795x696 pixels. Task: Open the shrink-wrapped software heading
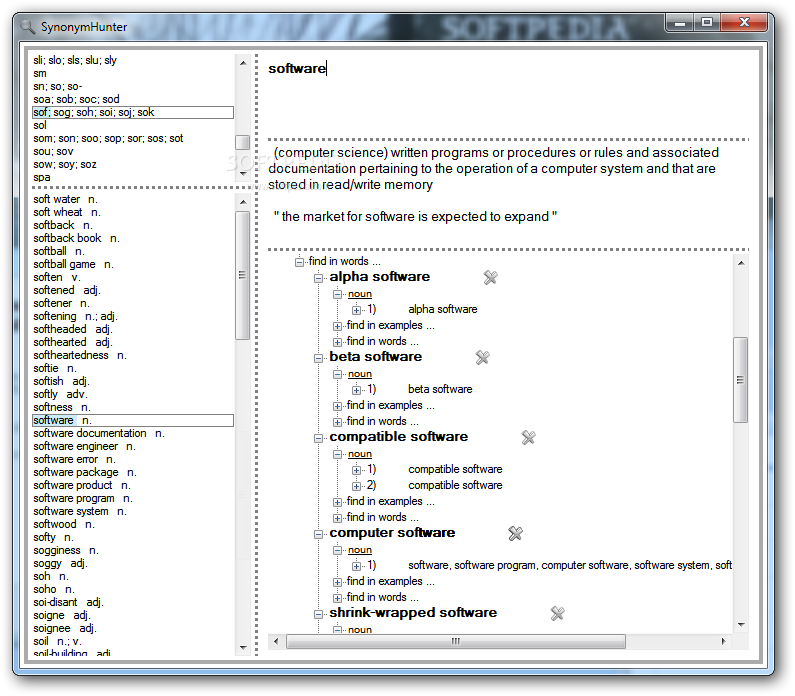coord(413,612)
